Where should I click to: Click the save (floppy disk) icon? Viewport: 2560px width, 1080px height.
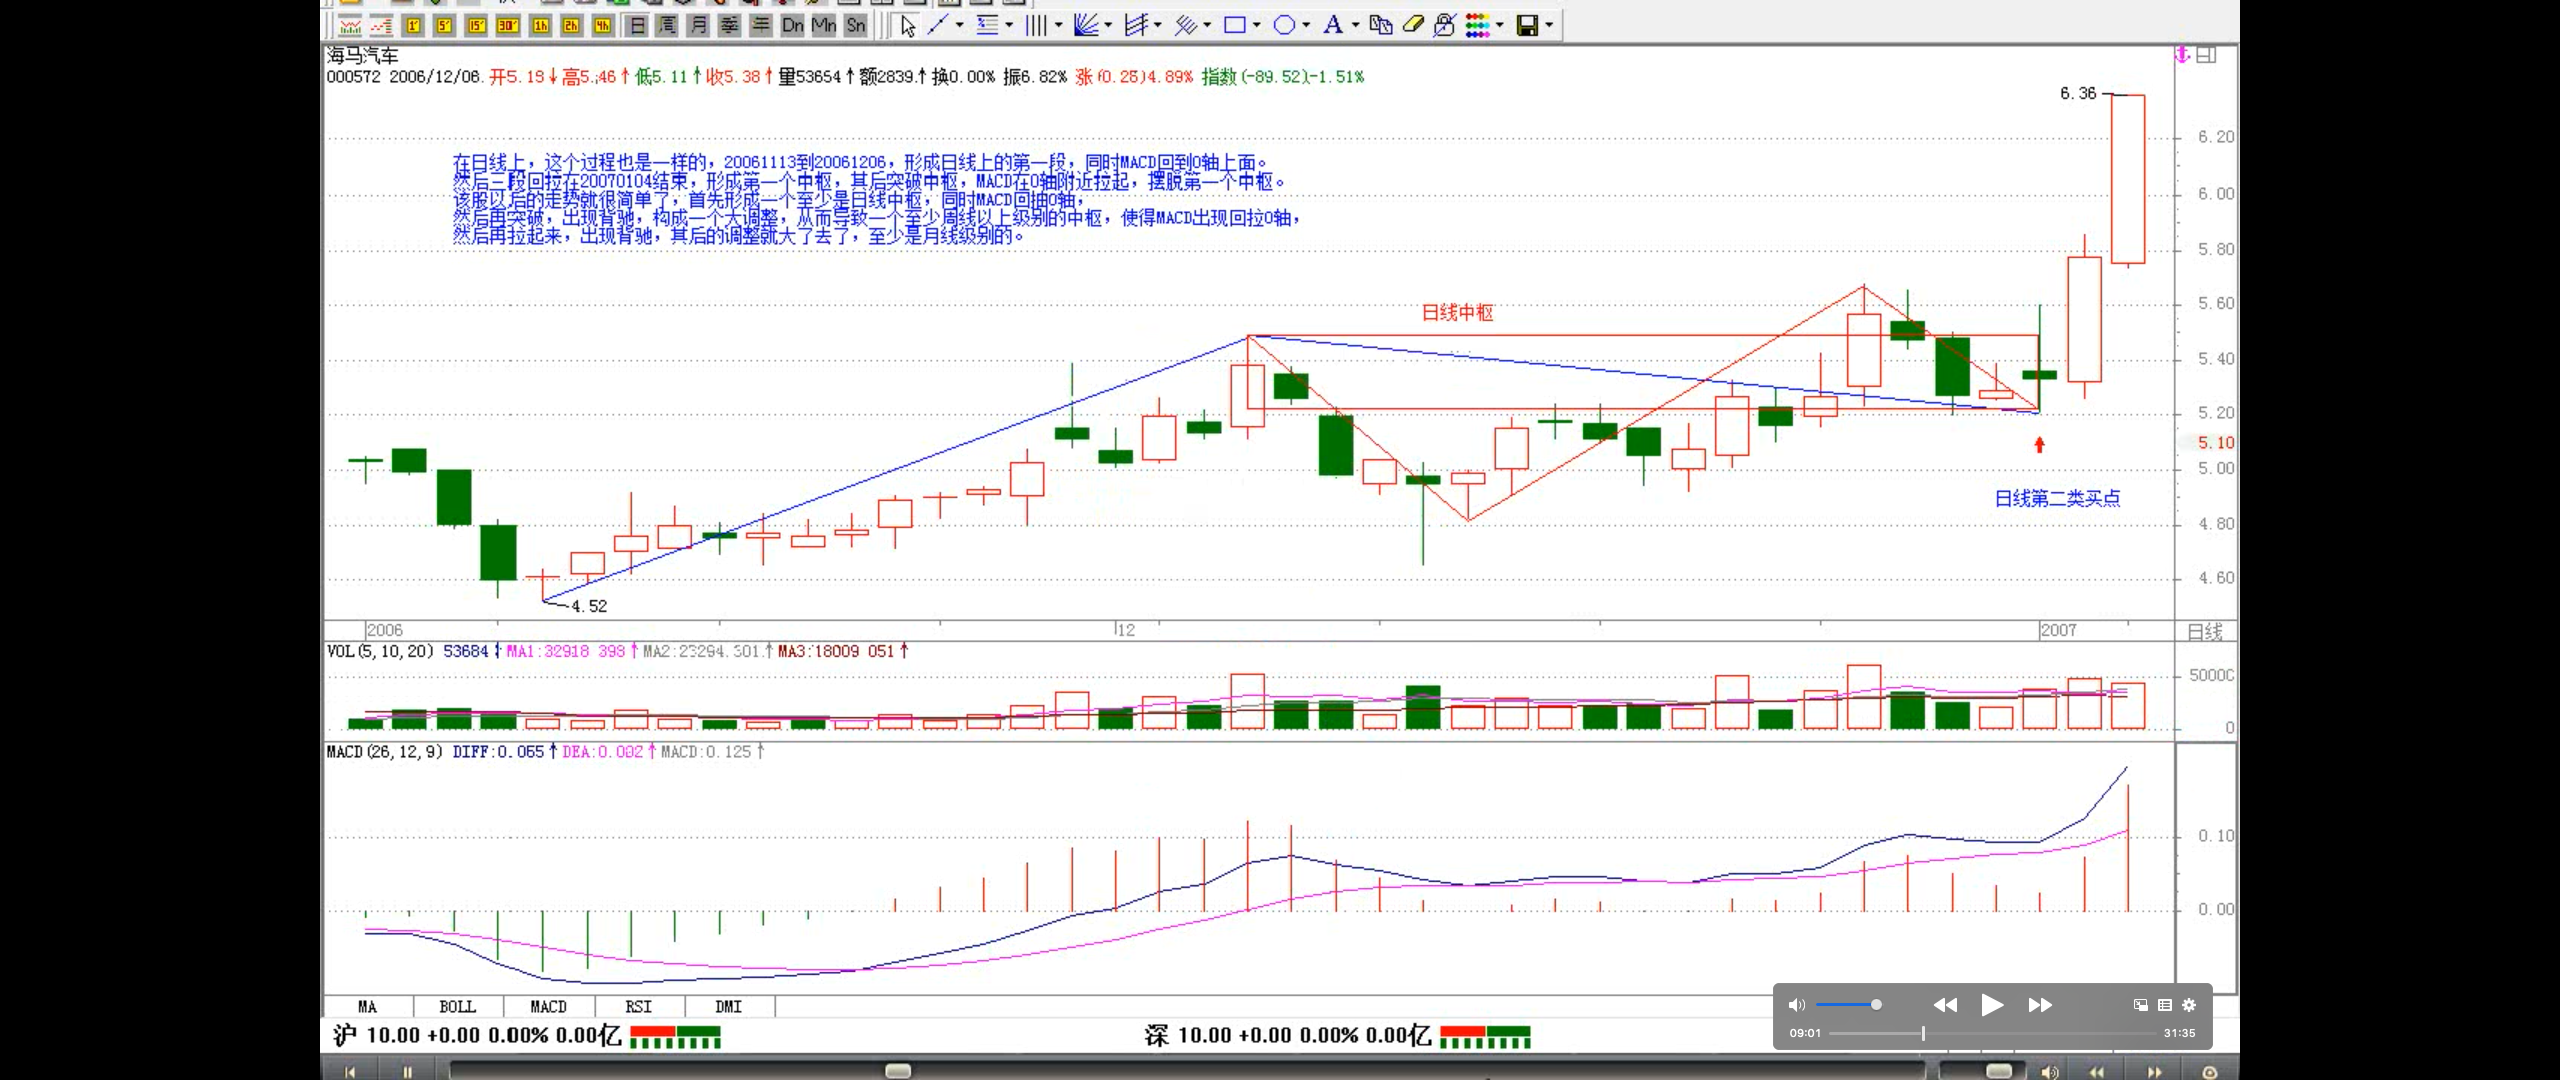pos(1527,26)
